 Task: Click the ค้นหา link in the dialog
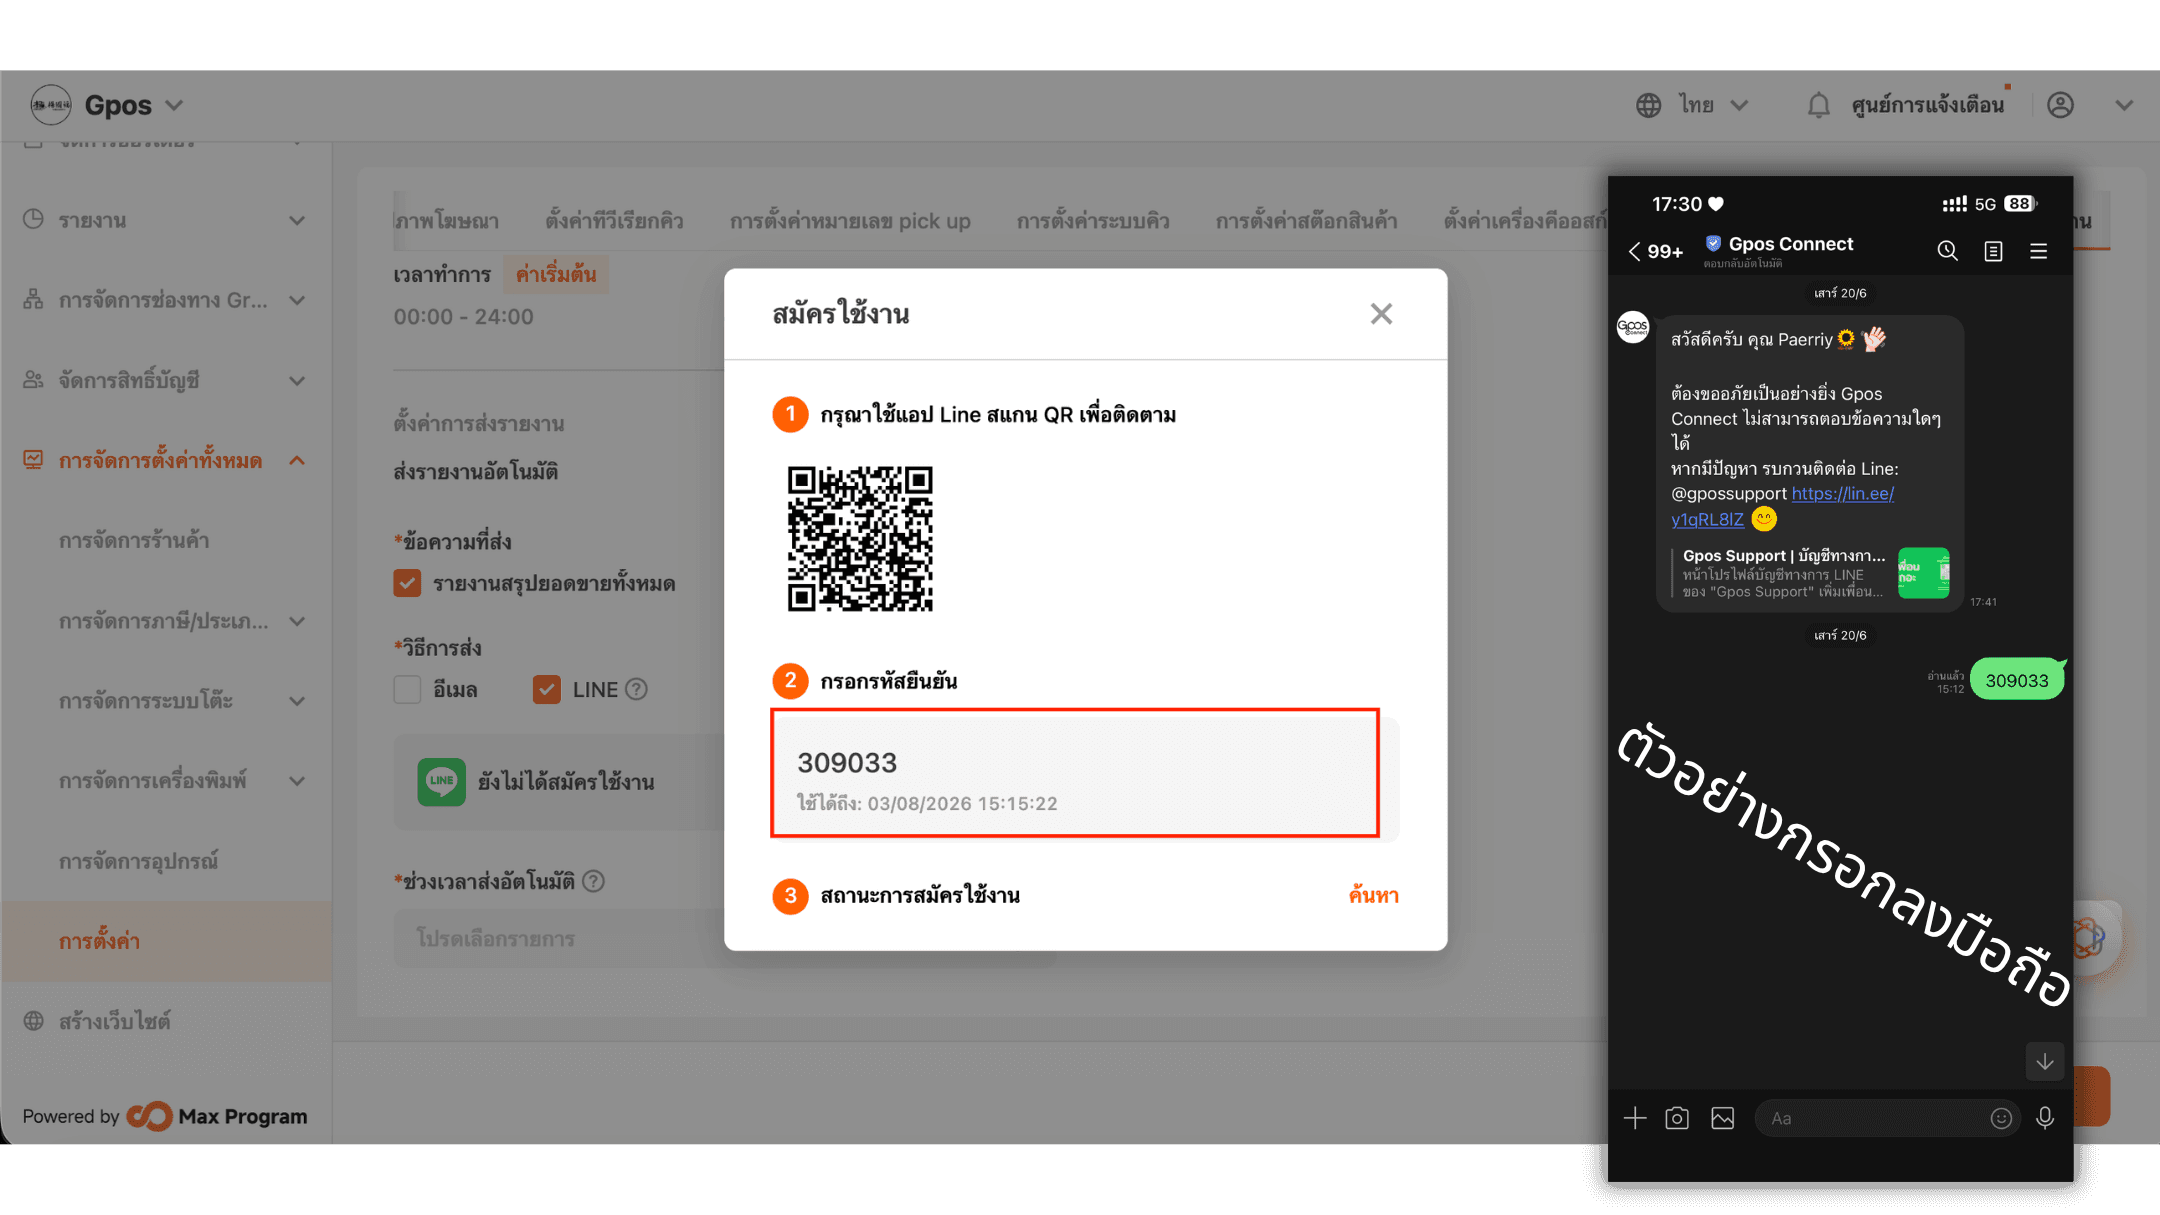point(1373,895)
